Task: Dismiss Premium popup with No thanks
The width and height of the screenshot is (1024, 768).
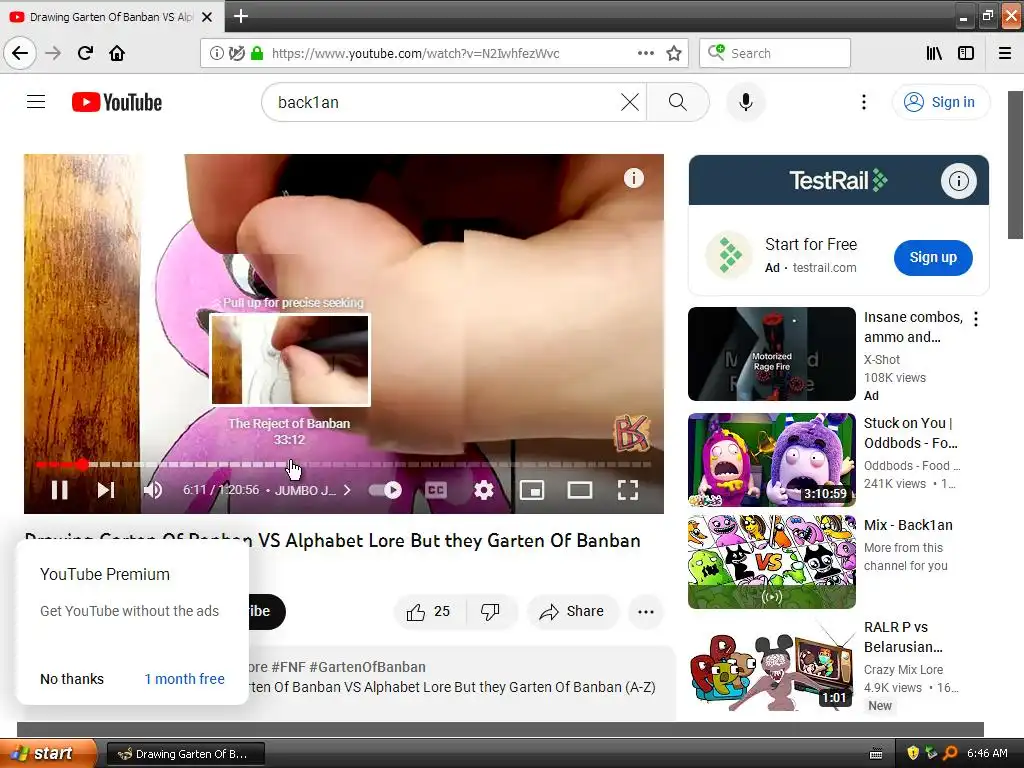Action: click(x=72, y=679)
